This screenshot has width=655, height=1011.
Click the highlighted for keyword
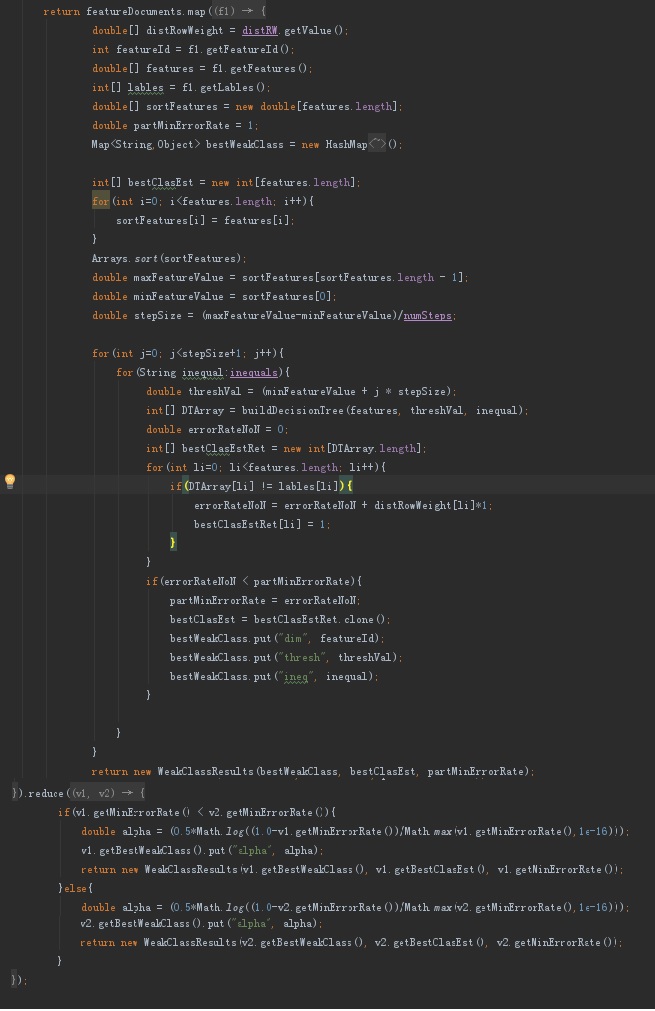(101, 201)
